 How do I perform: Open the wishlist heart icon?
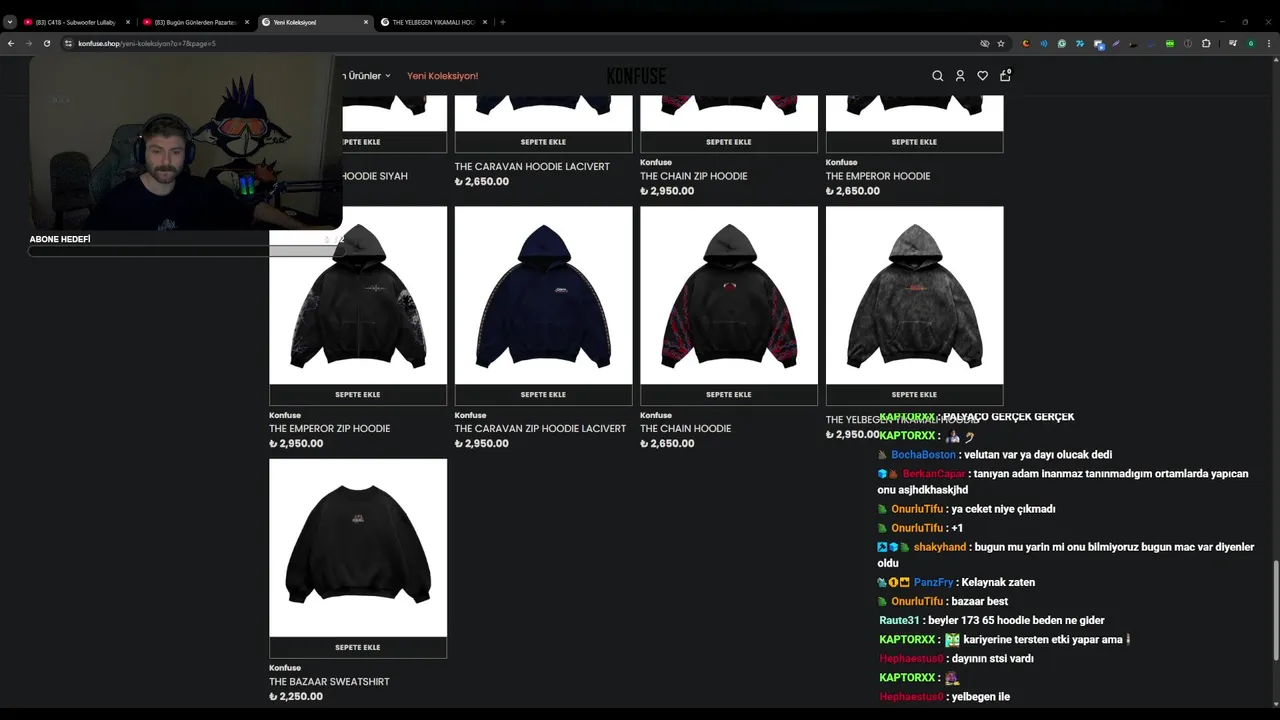(x=983, y=76)
